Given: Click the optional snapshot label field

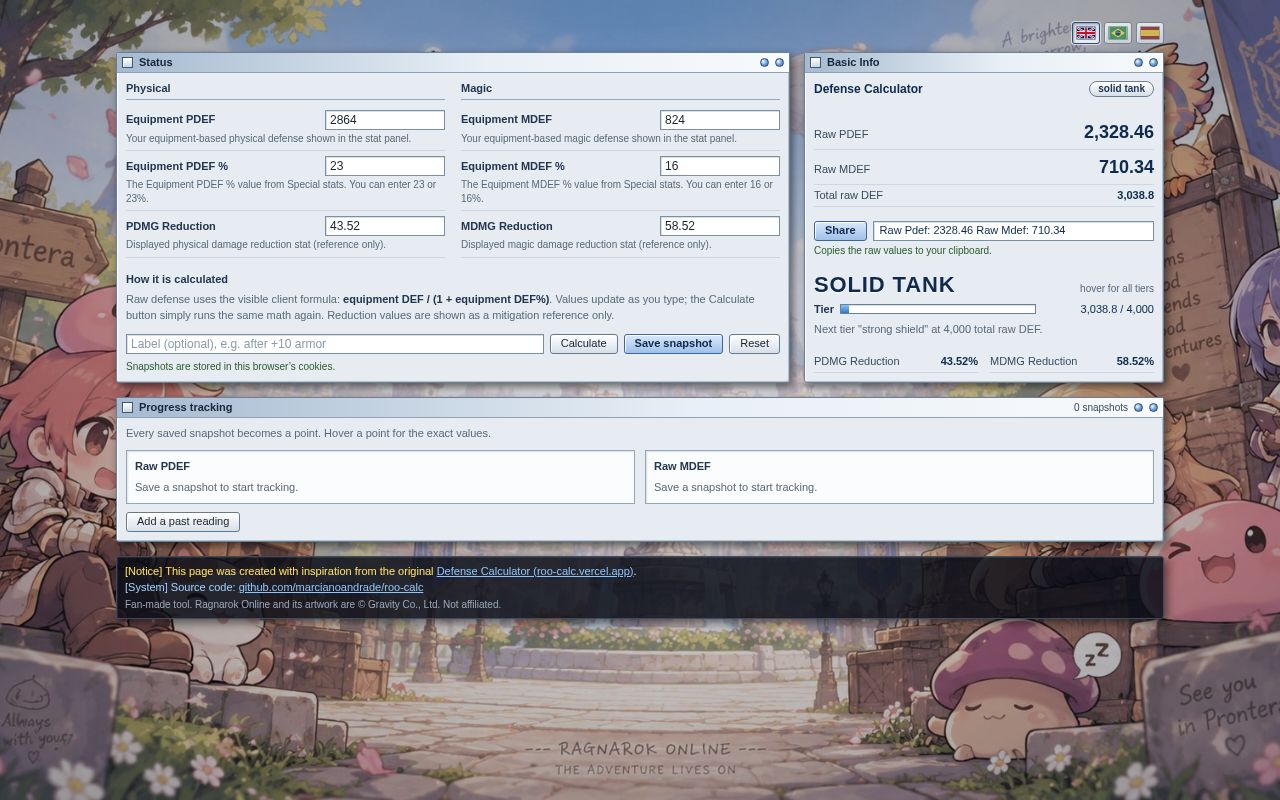Looking at the screenshot, I should pos(335,344).
